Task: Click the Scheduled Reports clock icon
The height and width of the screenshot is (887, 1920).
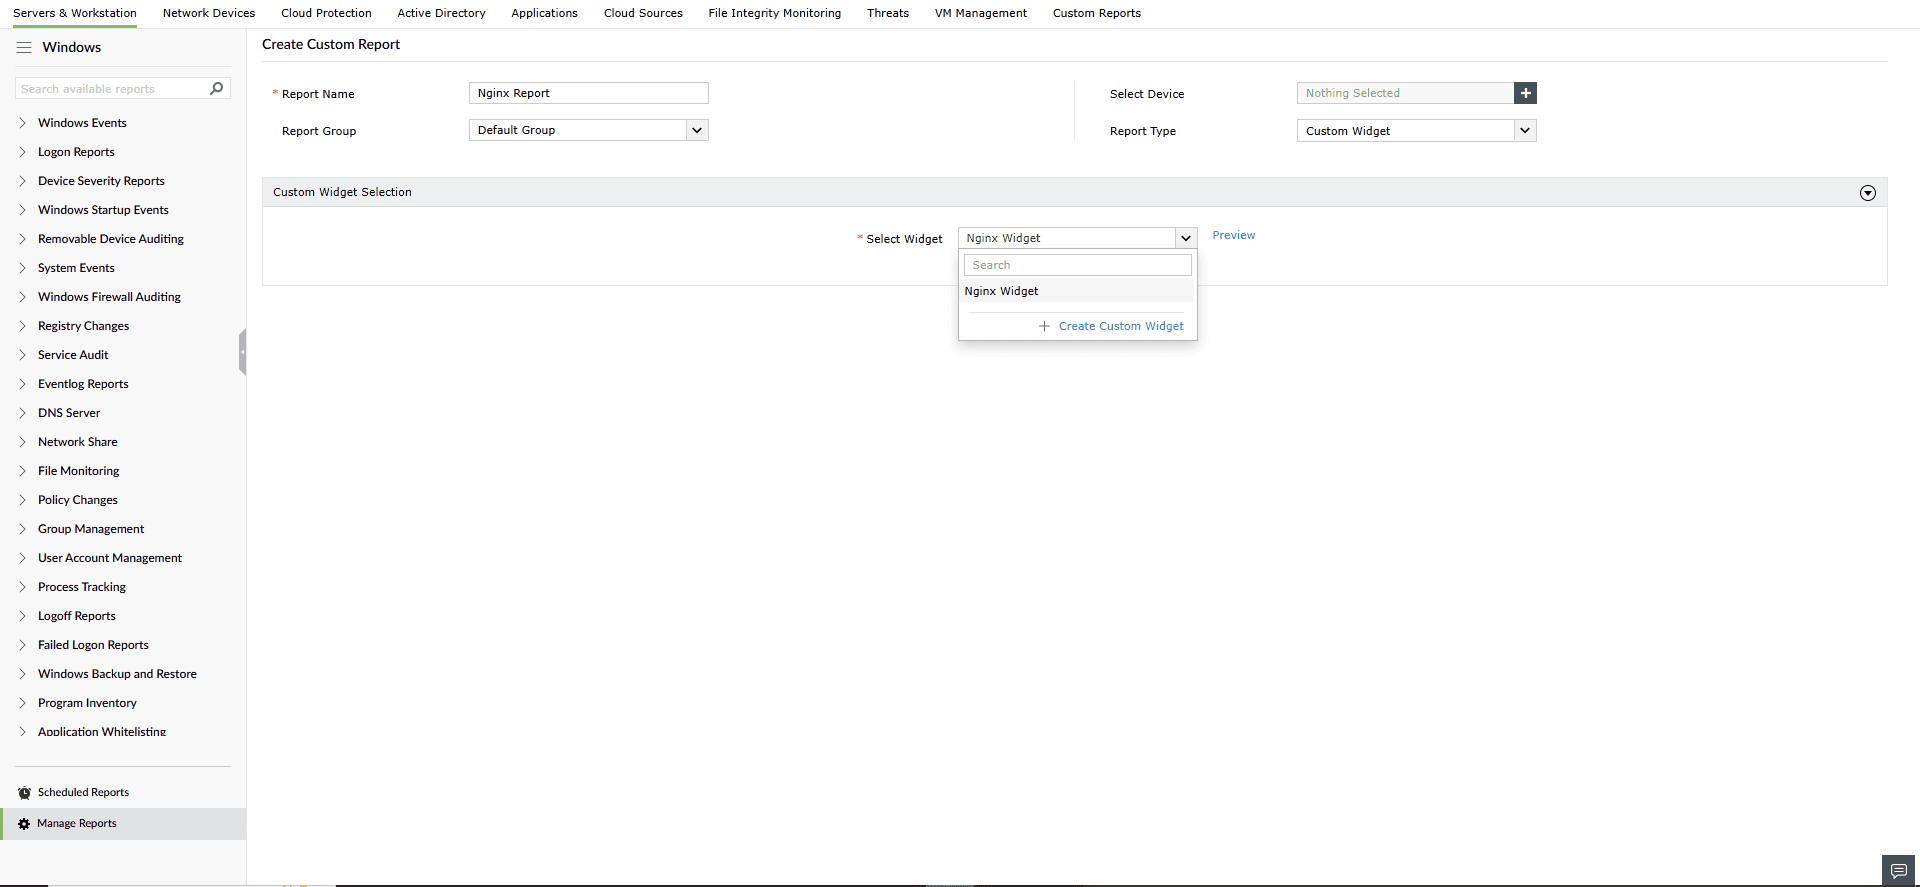Action: pos(24,792)
